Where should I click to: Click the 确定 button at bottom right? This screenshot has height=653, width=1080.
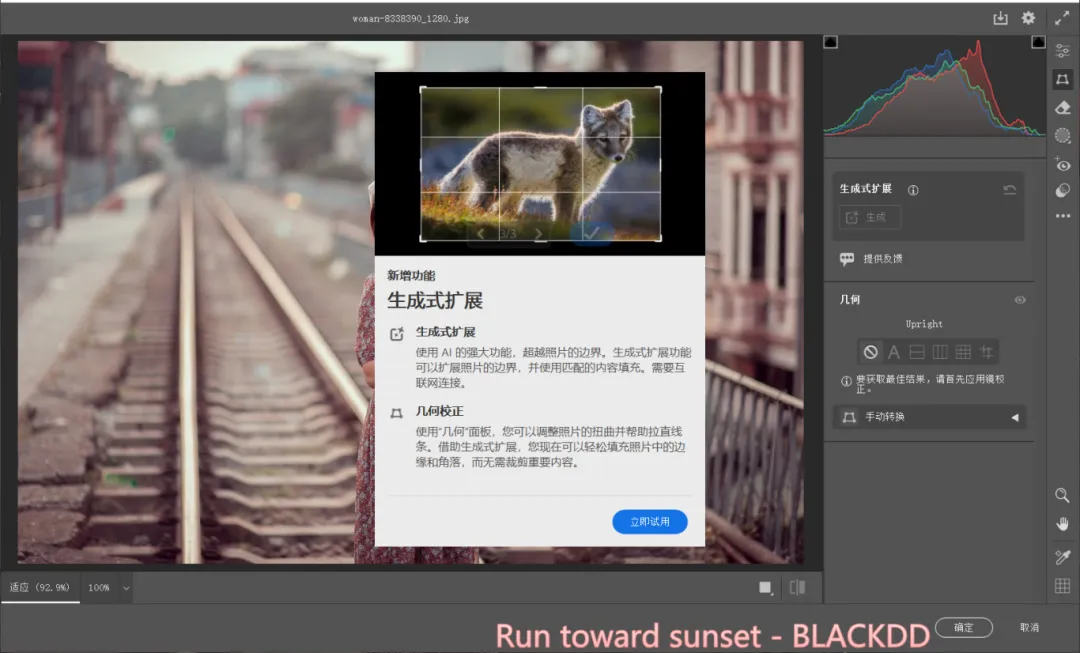[x=964, y=628]
